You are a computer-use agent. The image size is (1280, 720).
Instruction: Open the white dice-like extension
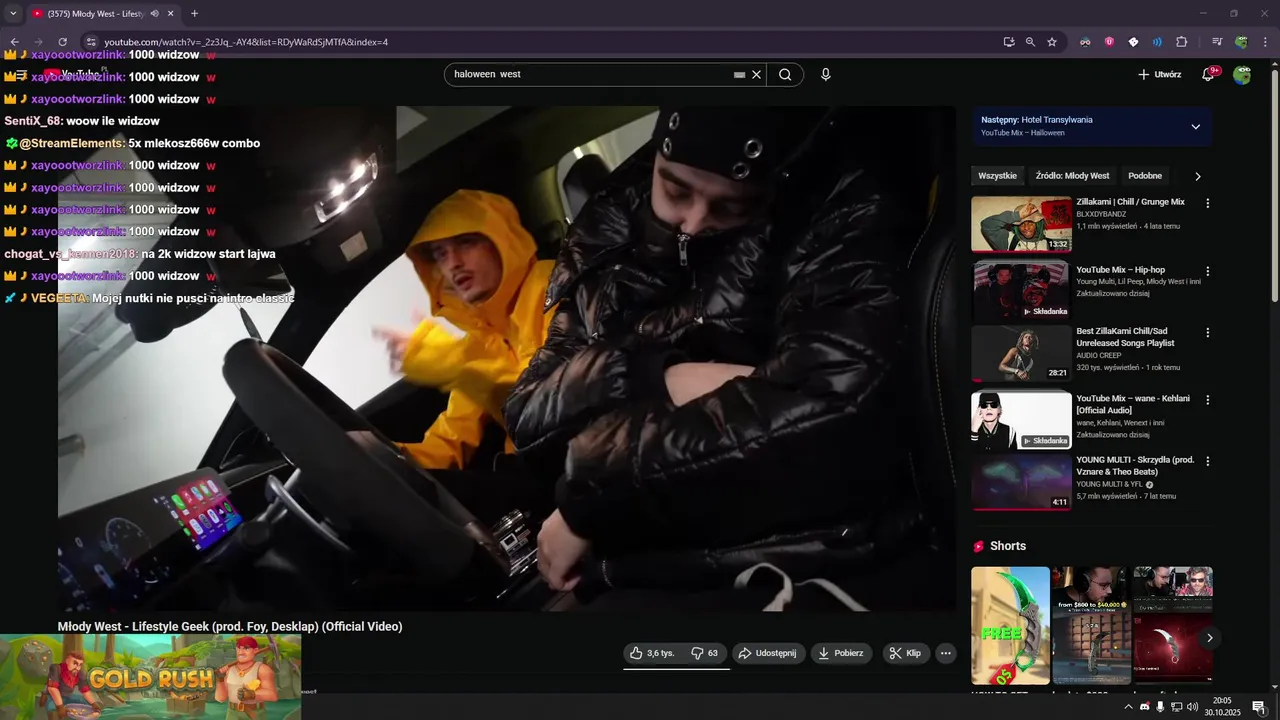(1133, 42)
